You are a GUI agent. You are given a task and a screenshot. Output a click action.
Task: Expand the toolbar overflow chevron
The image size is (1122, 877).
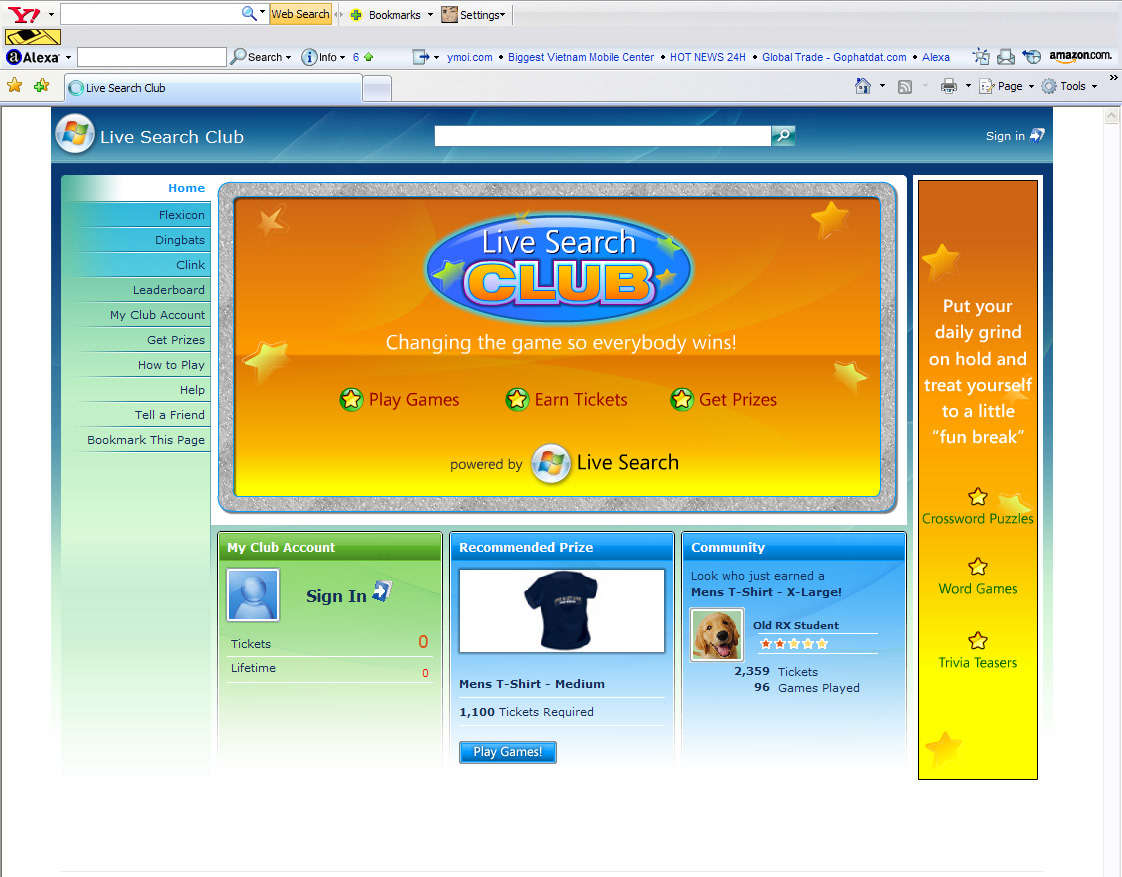coord(1113,77)
